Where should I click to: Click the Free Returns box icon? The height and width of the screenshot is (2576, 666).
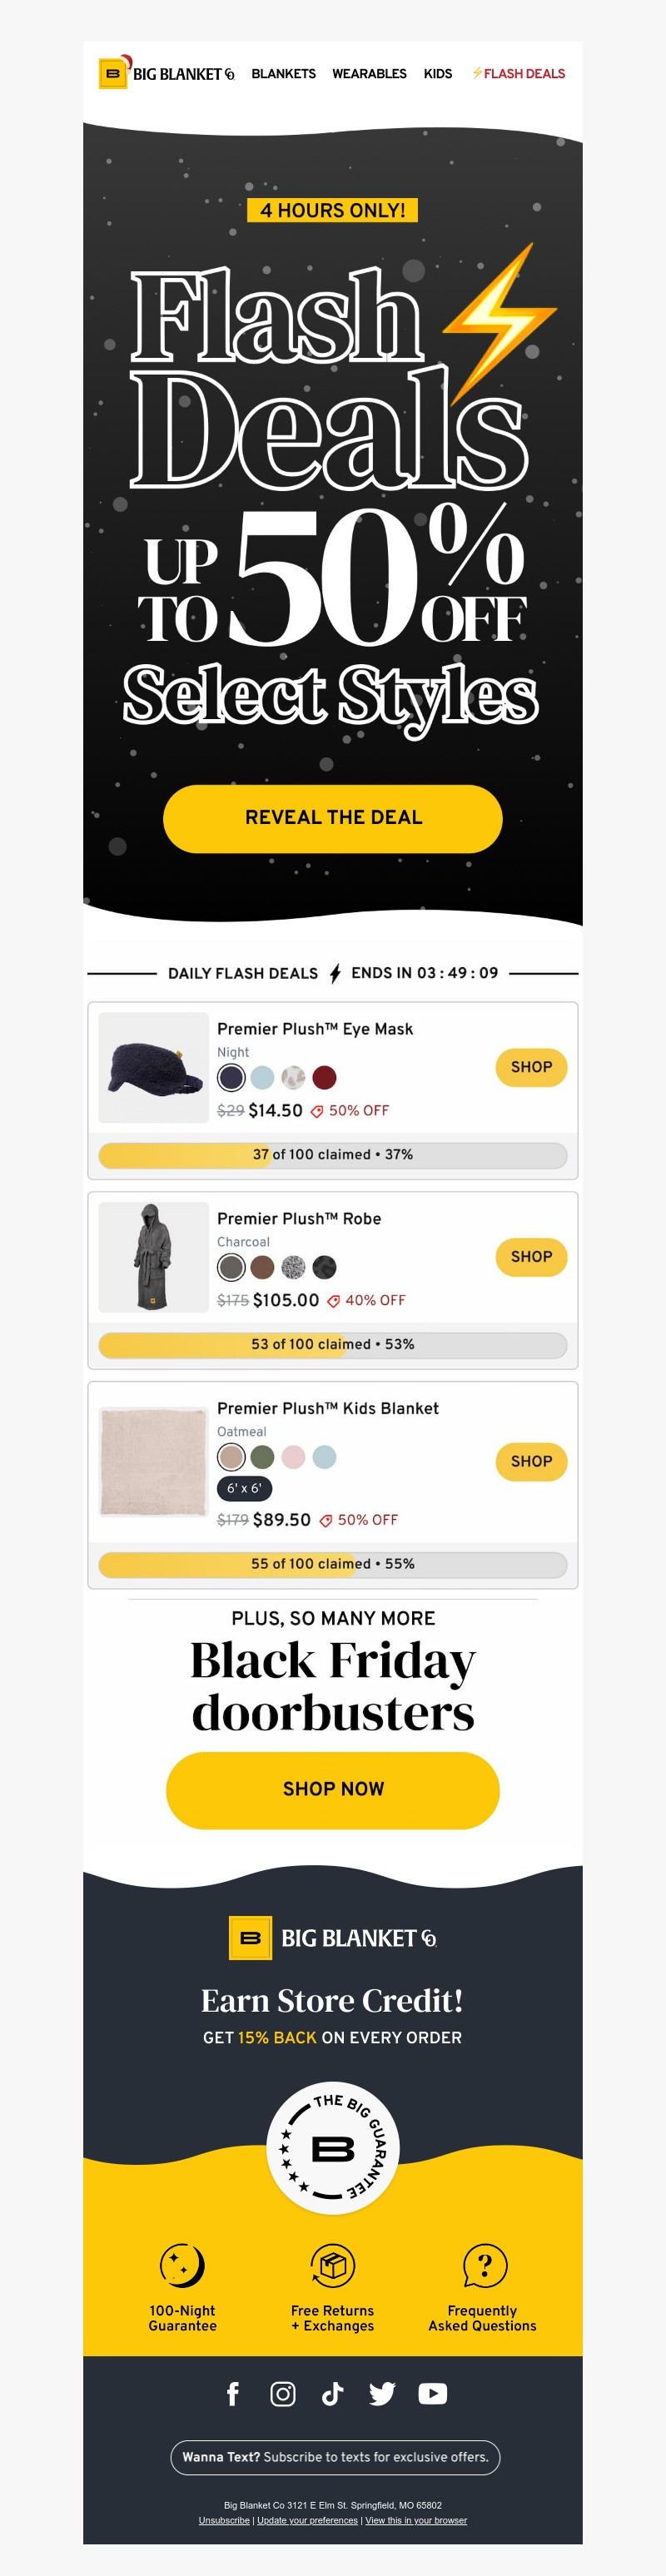point(333,2265)
